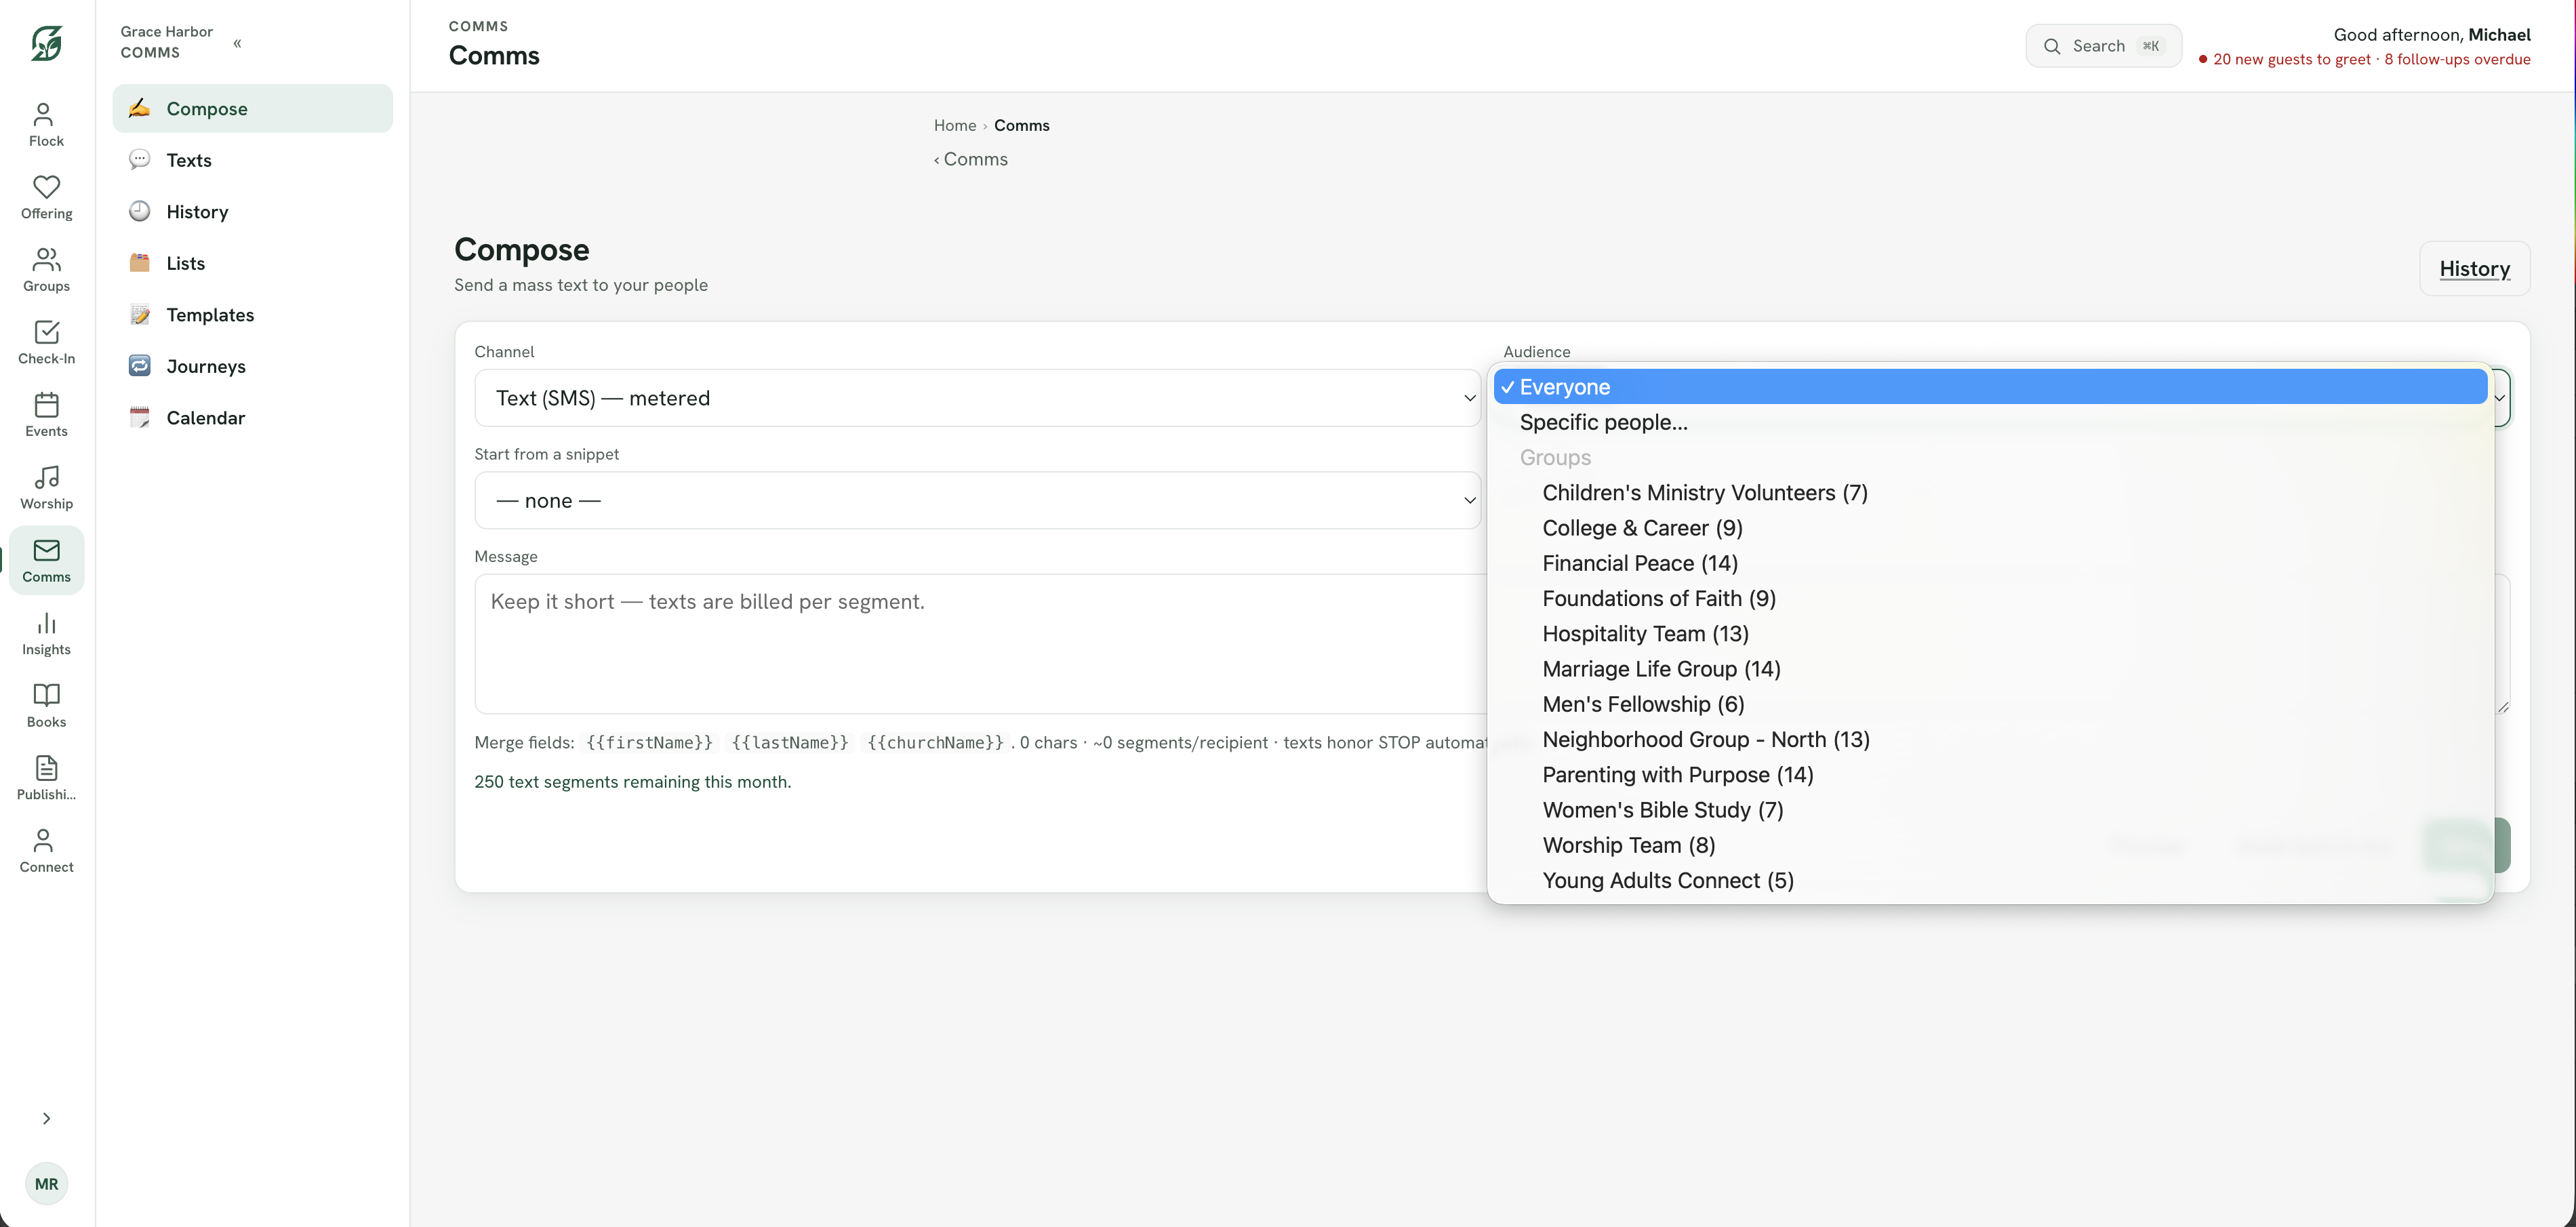Click the 8 follow-ups overdue alert
This screenshot has width=2576, height=1227.
[x=2457, y=59]
